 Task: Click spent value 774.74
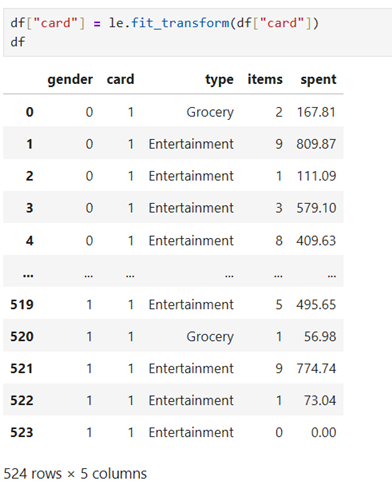coord(316,369)
